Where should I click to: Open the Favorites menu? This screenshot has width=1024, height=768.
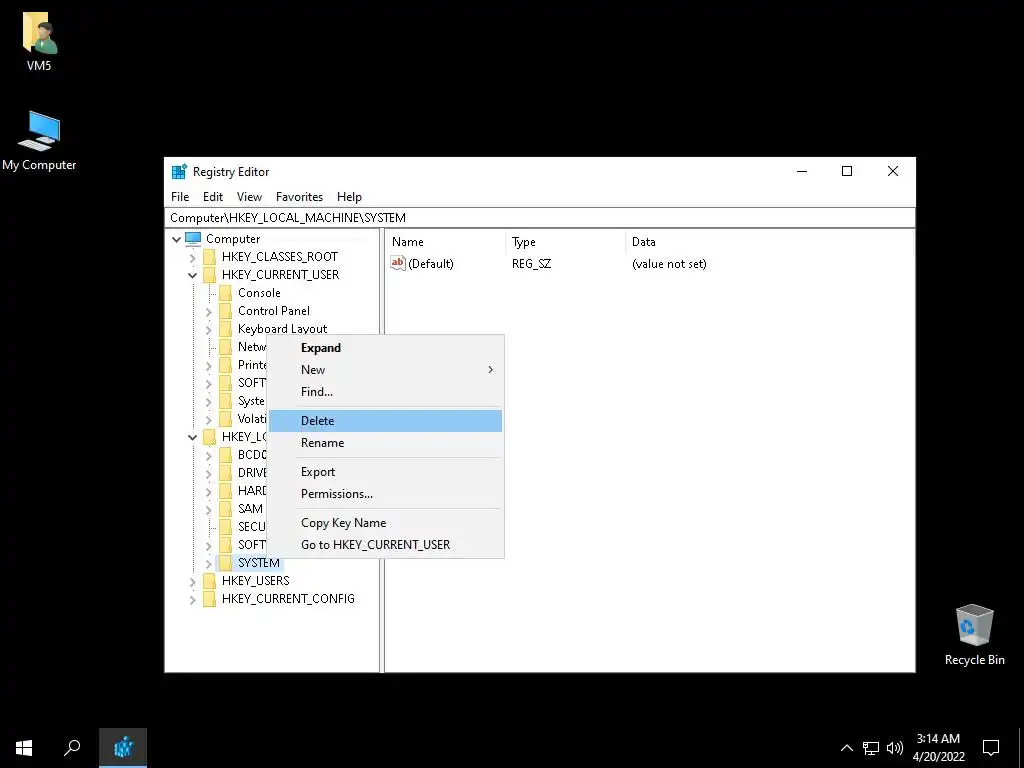[299, 197]
